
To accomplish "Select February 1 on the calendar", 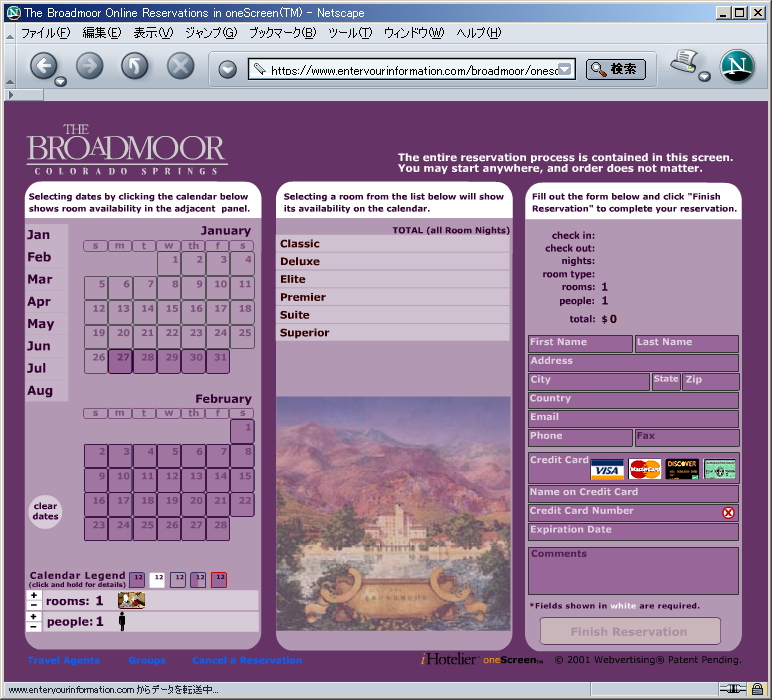I will click(242, 431).
